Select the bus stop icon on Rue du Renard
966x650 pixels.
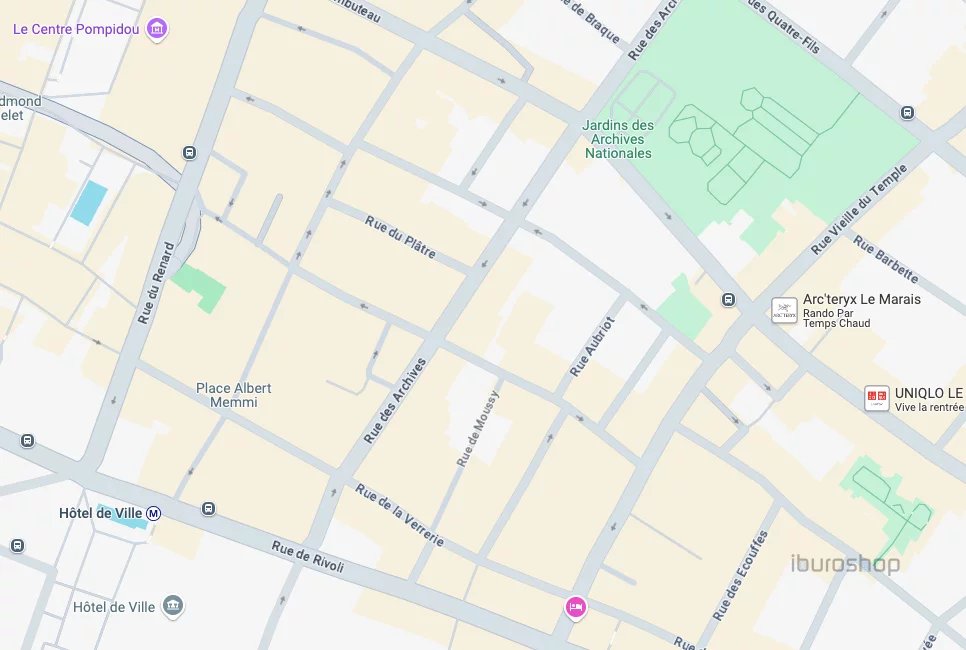pos(190,152)
